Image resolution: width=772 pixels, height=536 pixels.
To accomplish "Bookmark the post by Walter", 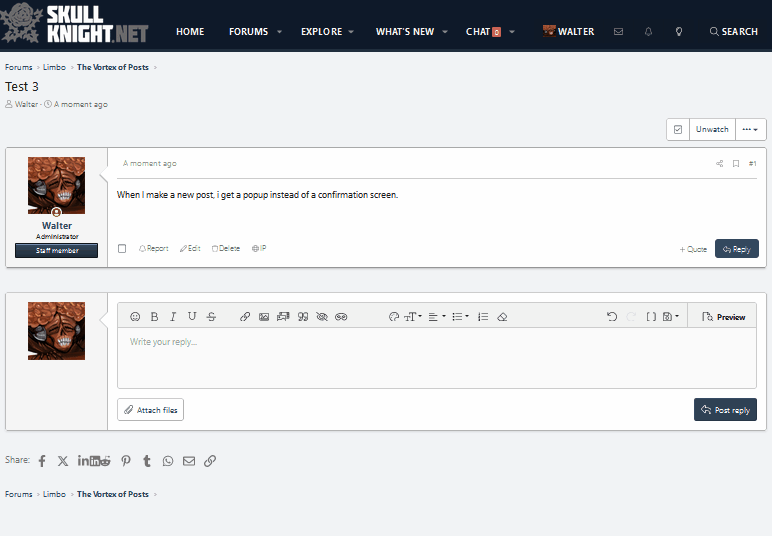I will pos(736,163).
